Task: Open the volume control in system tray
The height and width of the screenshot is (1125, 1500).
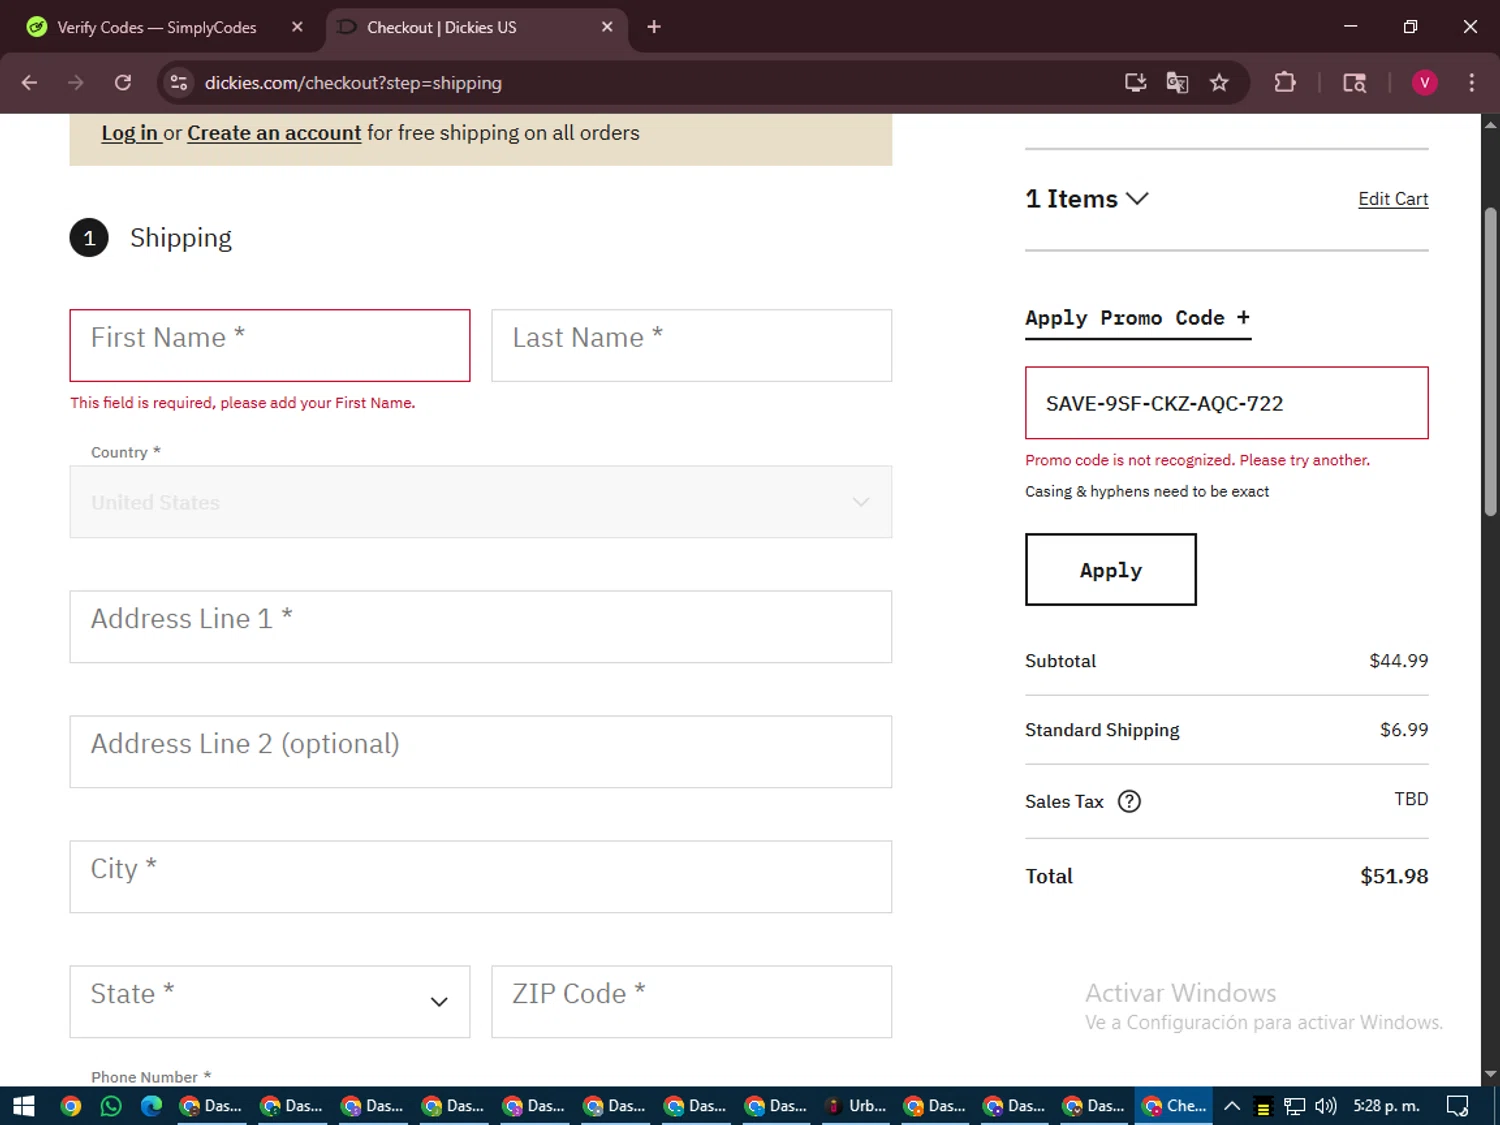Action: click(x=1326, y=1106)
